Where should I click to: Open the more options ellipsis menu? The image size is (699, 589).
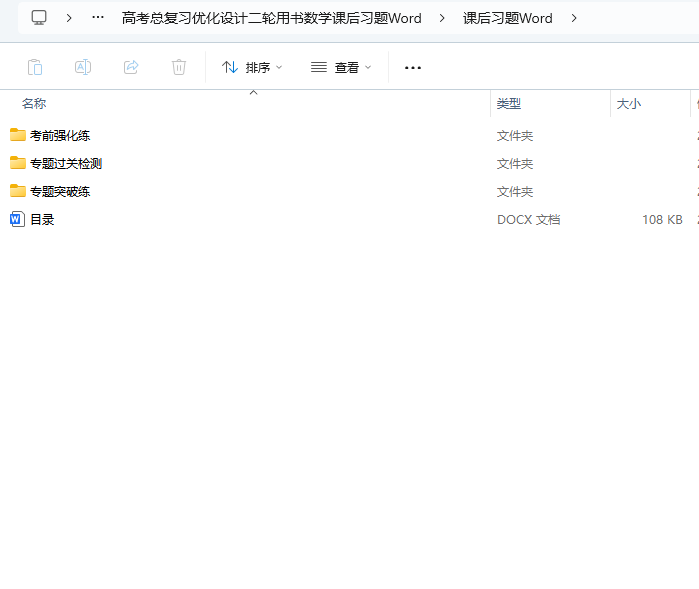click(413, 67)
